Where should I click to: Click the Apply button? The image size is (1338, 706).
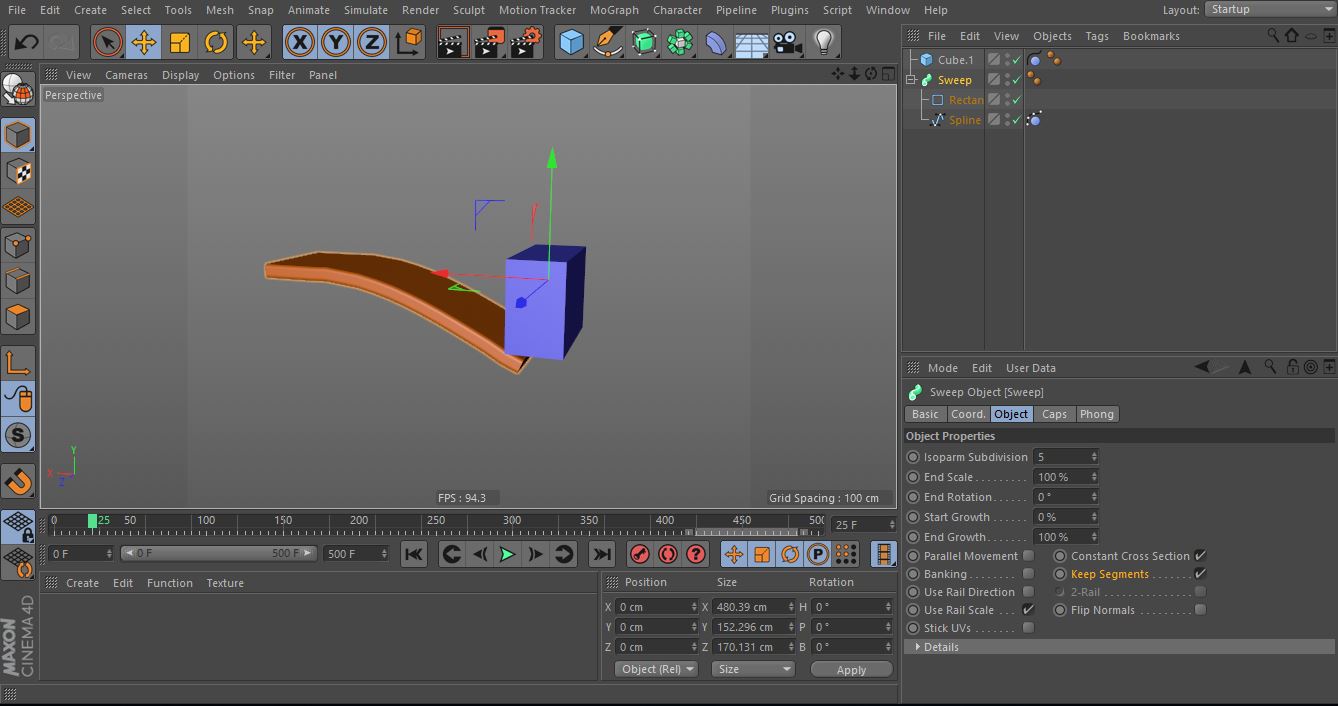tap(851, 670)
